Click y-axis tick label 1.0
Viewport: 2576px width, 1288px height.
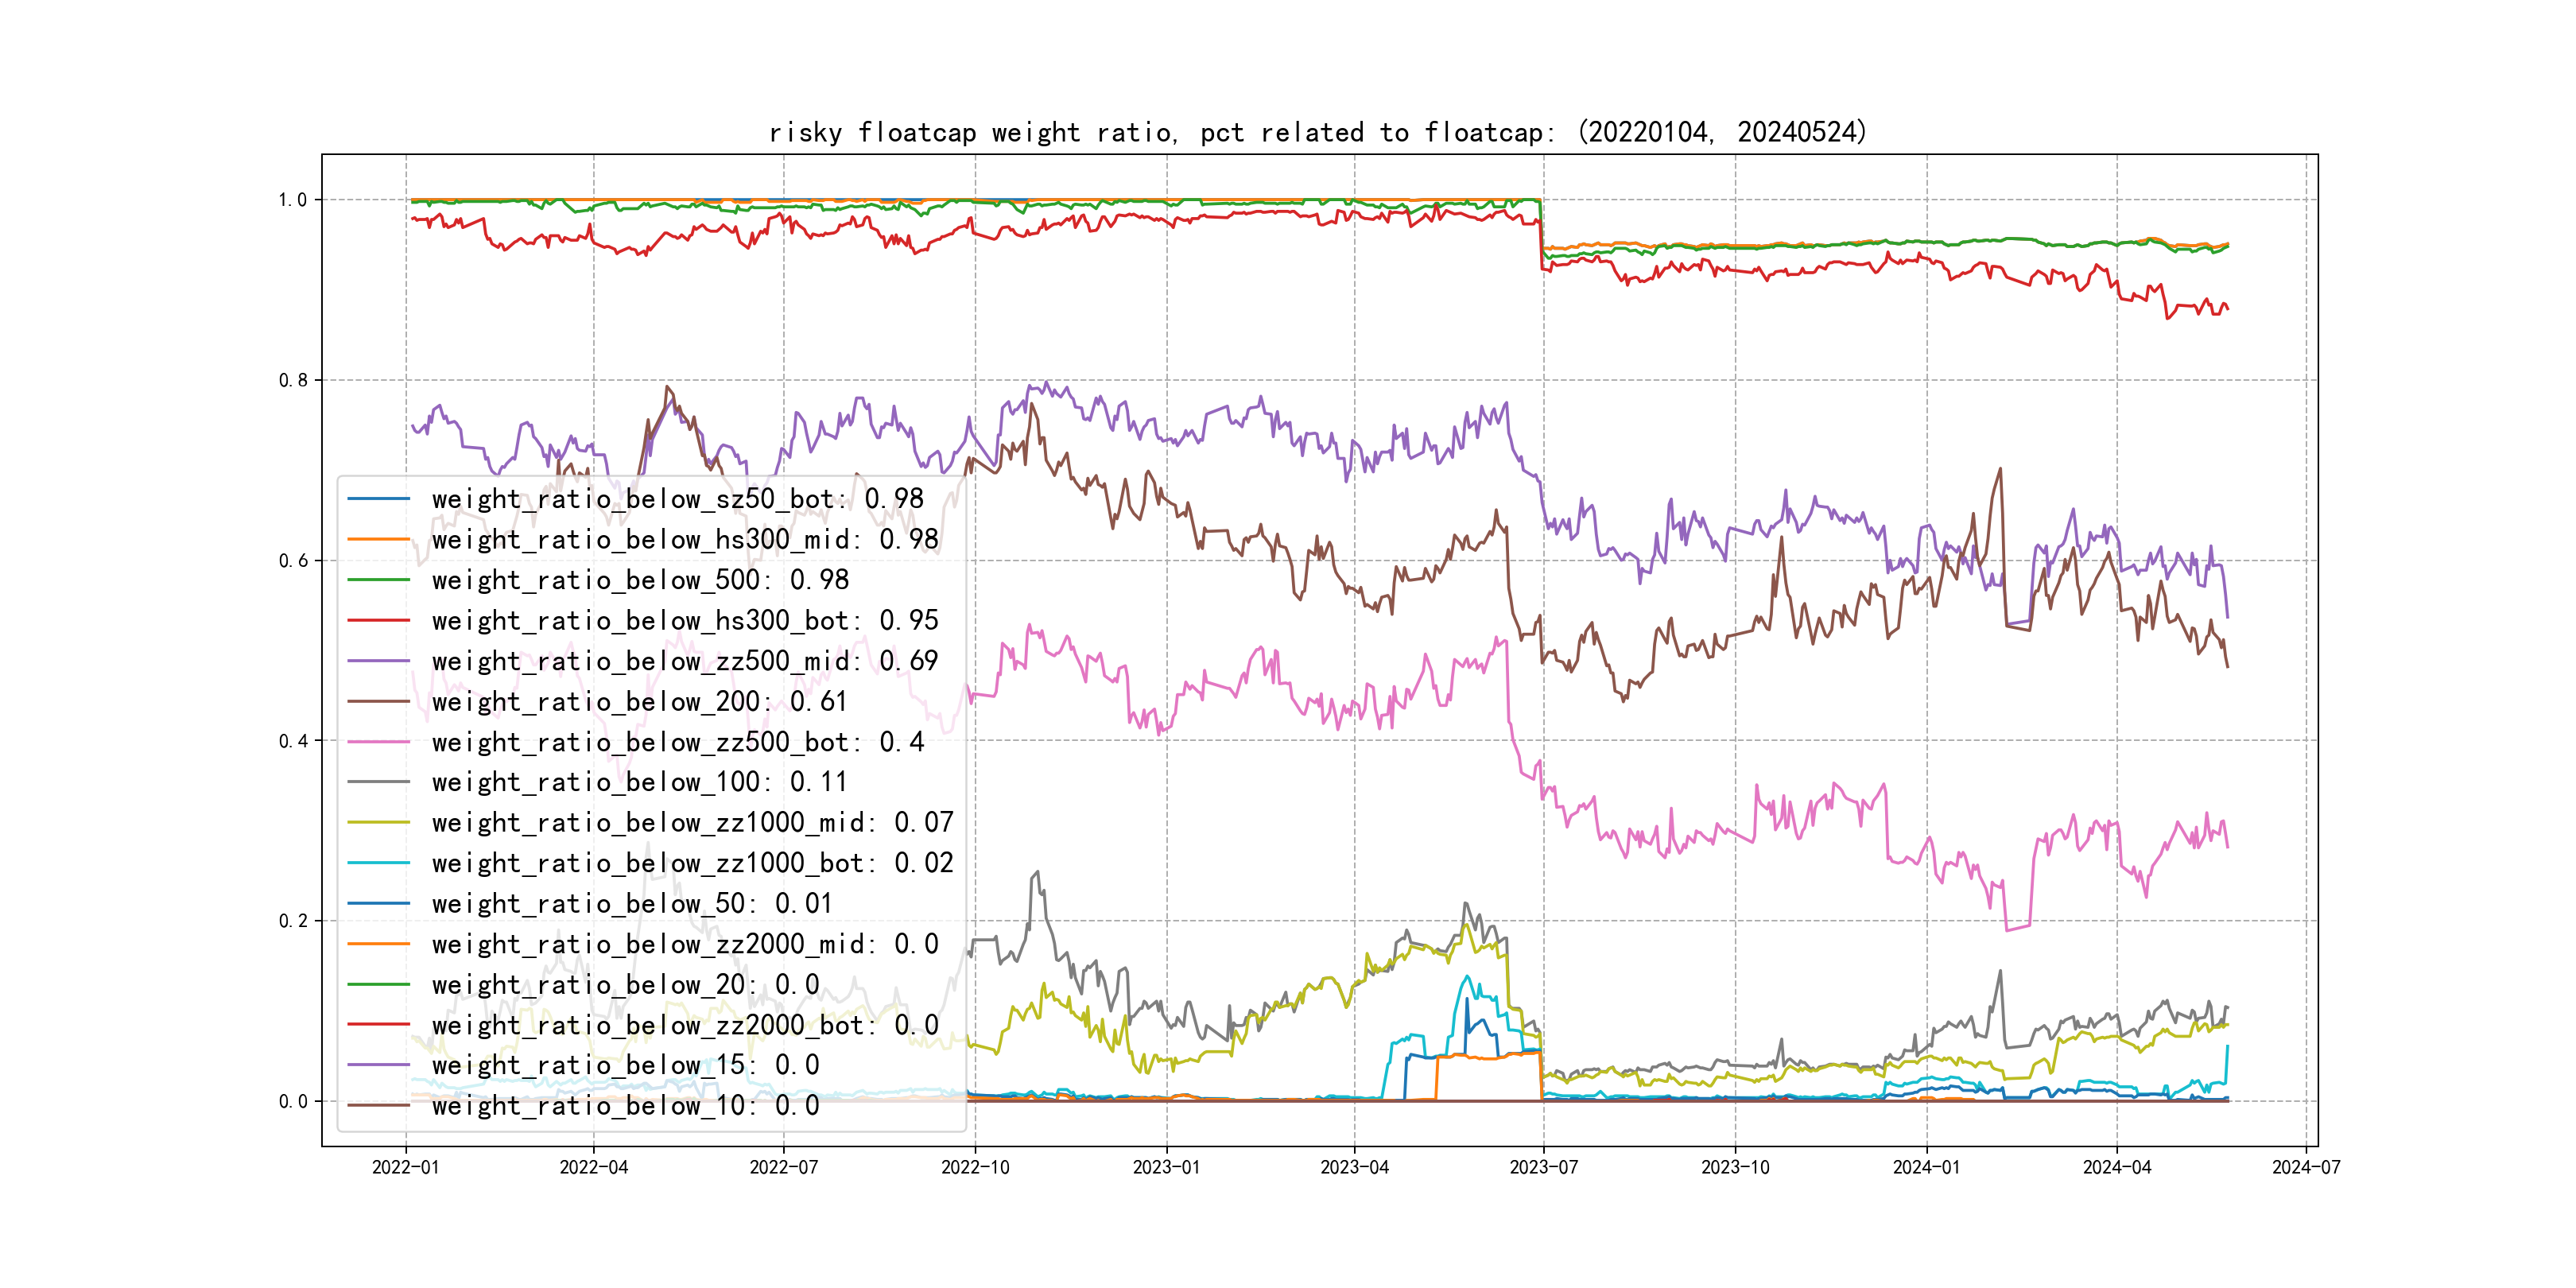click(x=292, y=200)
